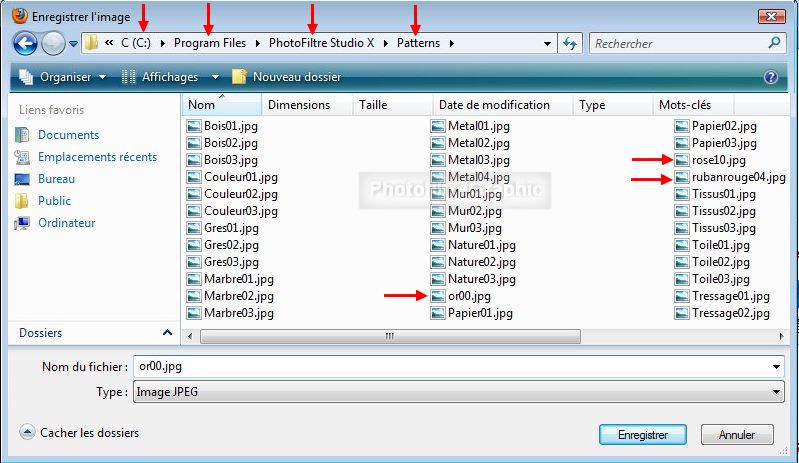Viewport: 799px width, 463px height.
Task: Click the help question mark icon
Action: coord(770,77)
